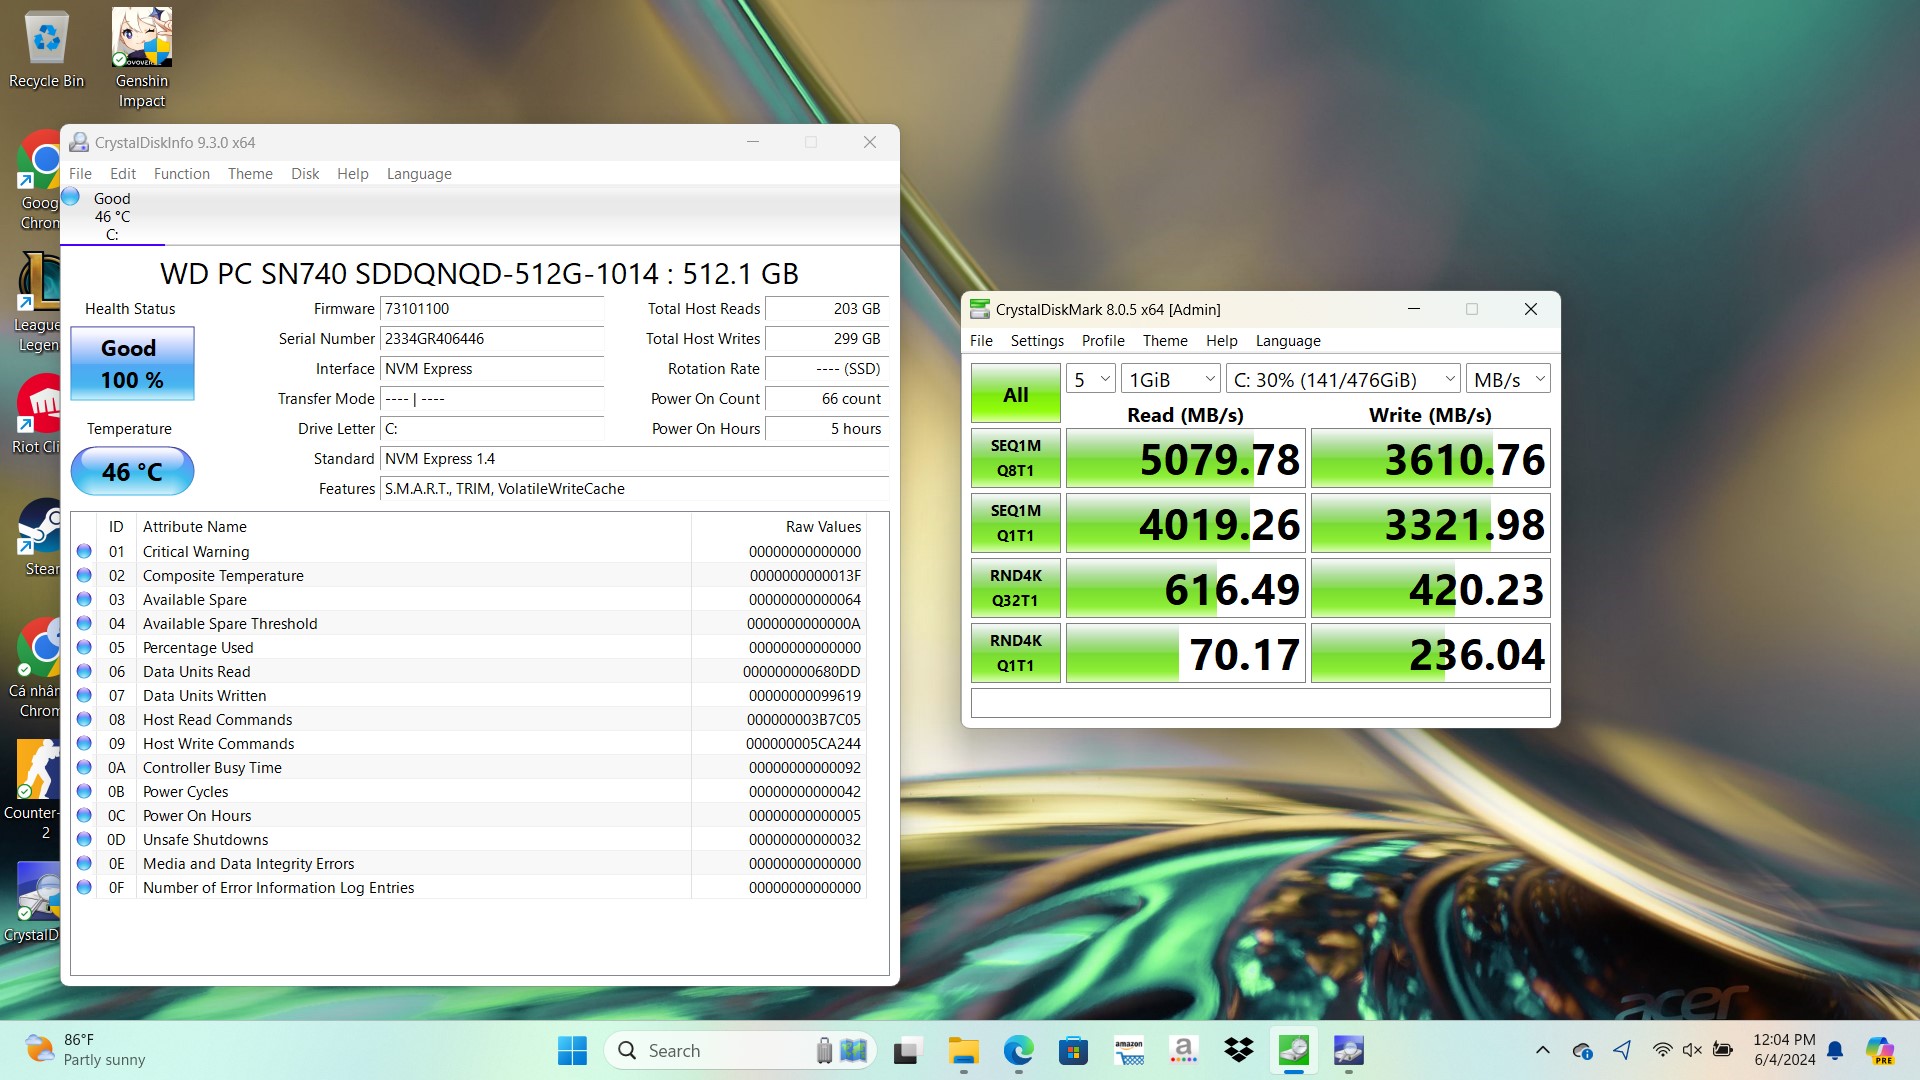Open the Amazon Assistant 'a' taskbar icon
Image resolution: width=1920 pixels, height=1080 pixels.
pyautogui.click(x=1184, y=1050)
